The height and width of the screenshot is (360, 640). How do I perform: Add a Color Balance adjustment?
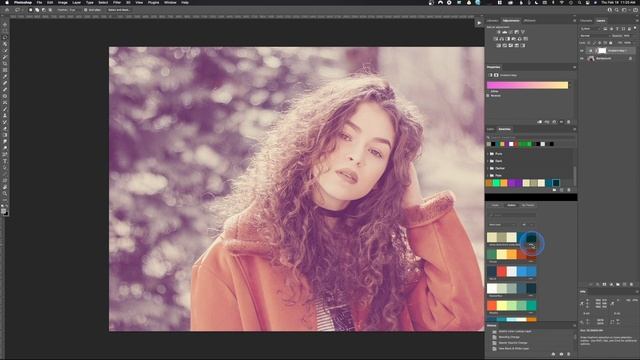(502, 39)
